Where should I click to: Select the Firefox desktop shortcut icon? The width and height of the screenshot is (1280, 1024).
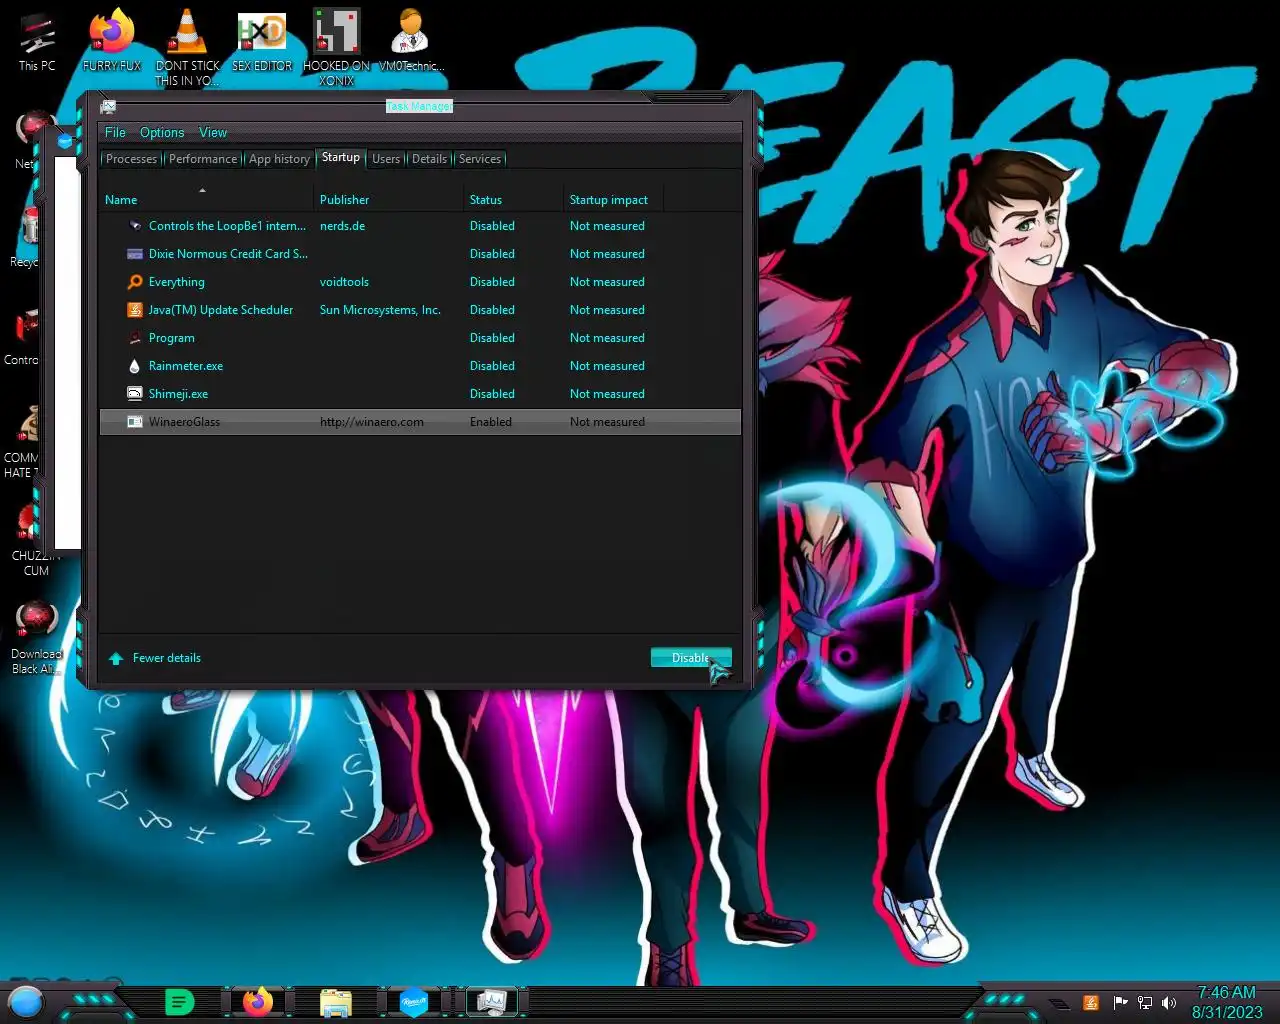tap(111, 32)
